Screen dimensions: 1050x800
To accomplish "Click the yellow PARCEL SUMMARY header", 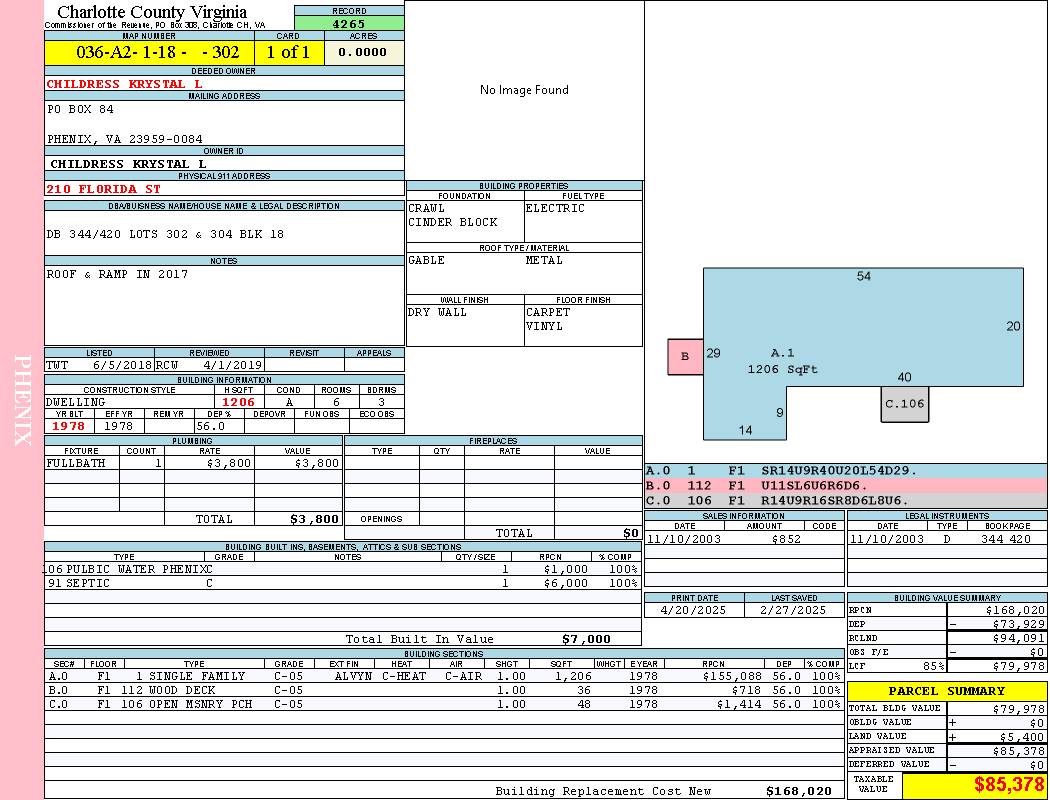I will (x=946, y=691).
